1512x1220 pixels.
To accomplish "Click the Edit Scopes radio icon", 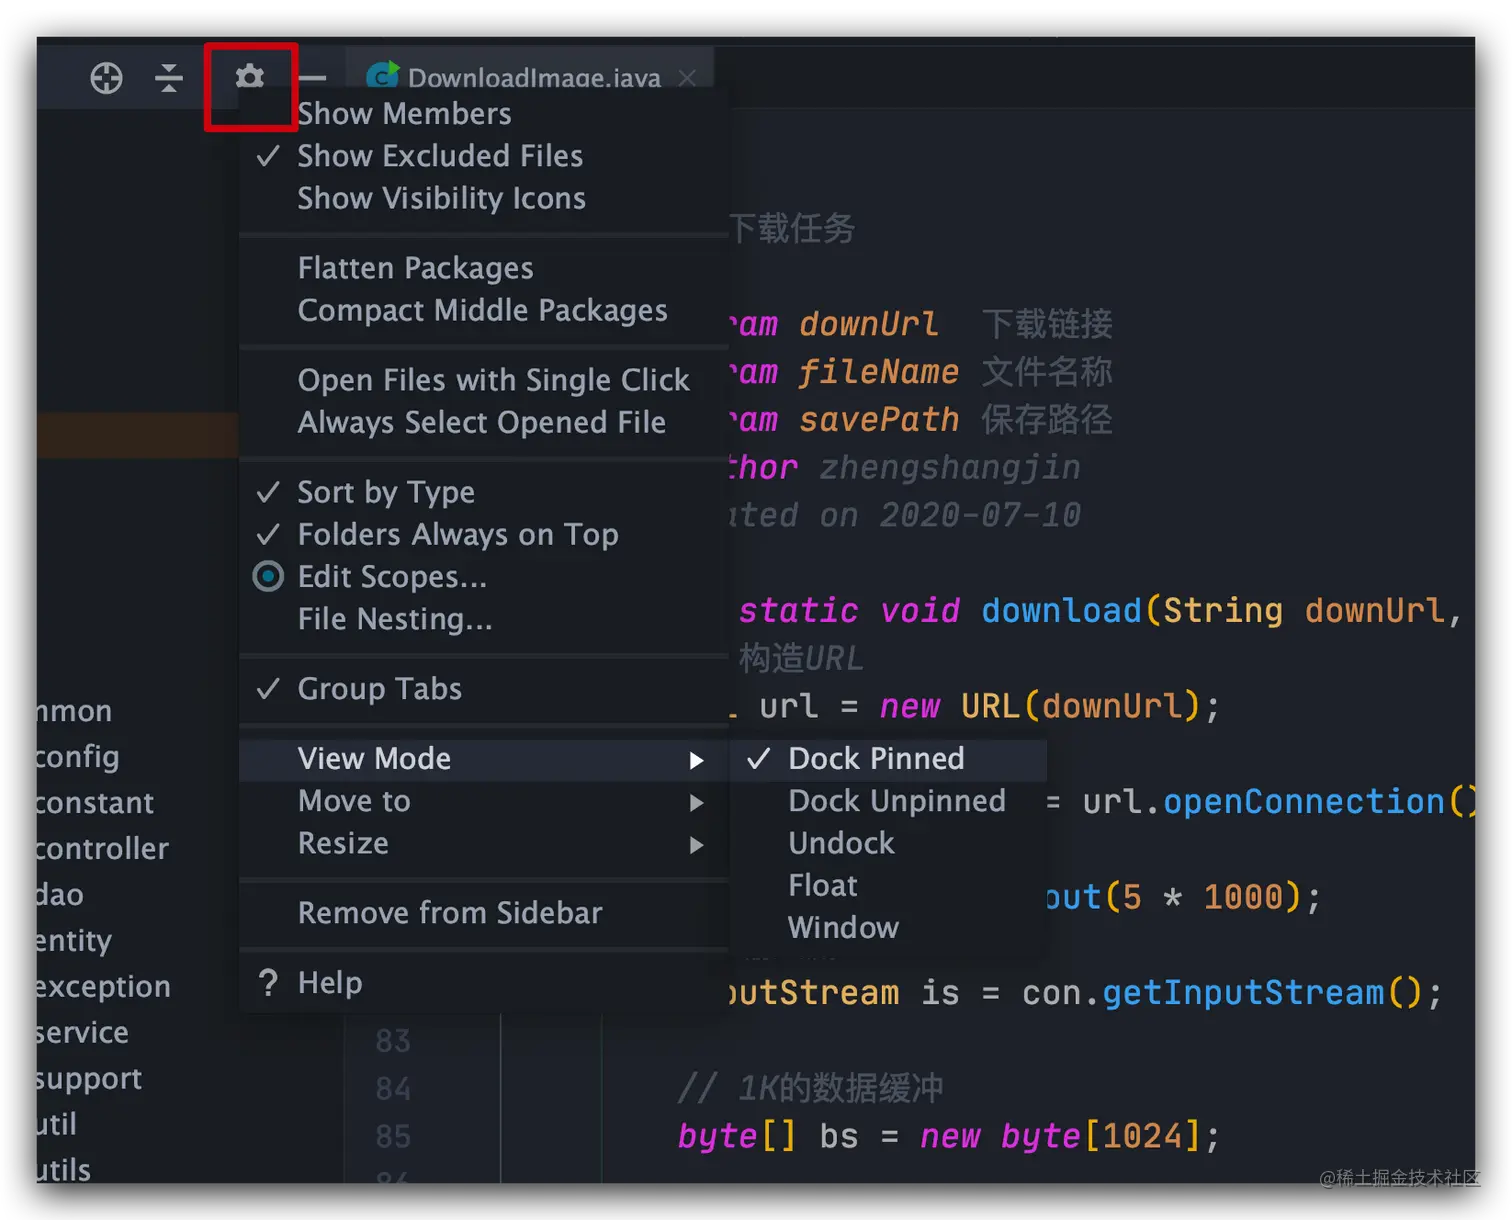I will click(268, 576).
